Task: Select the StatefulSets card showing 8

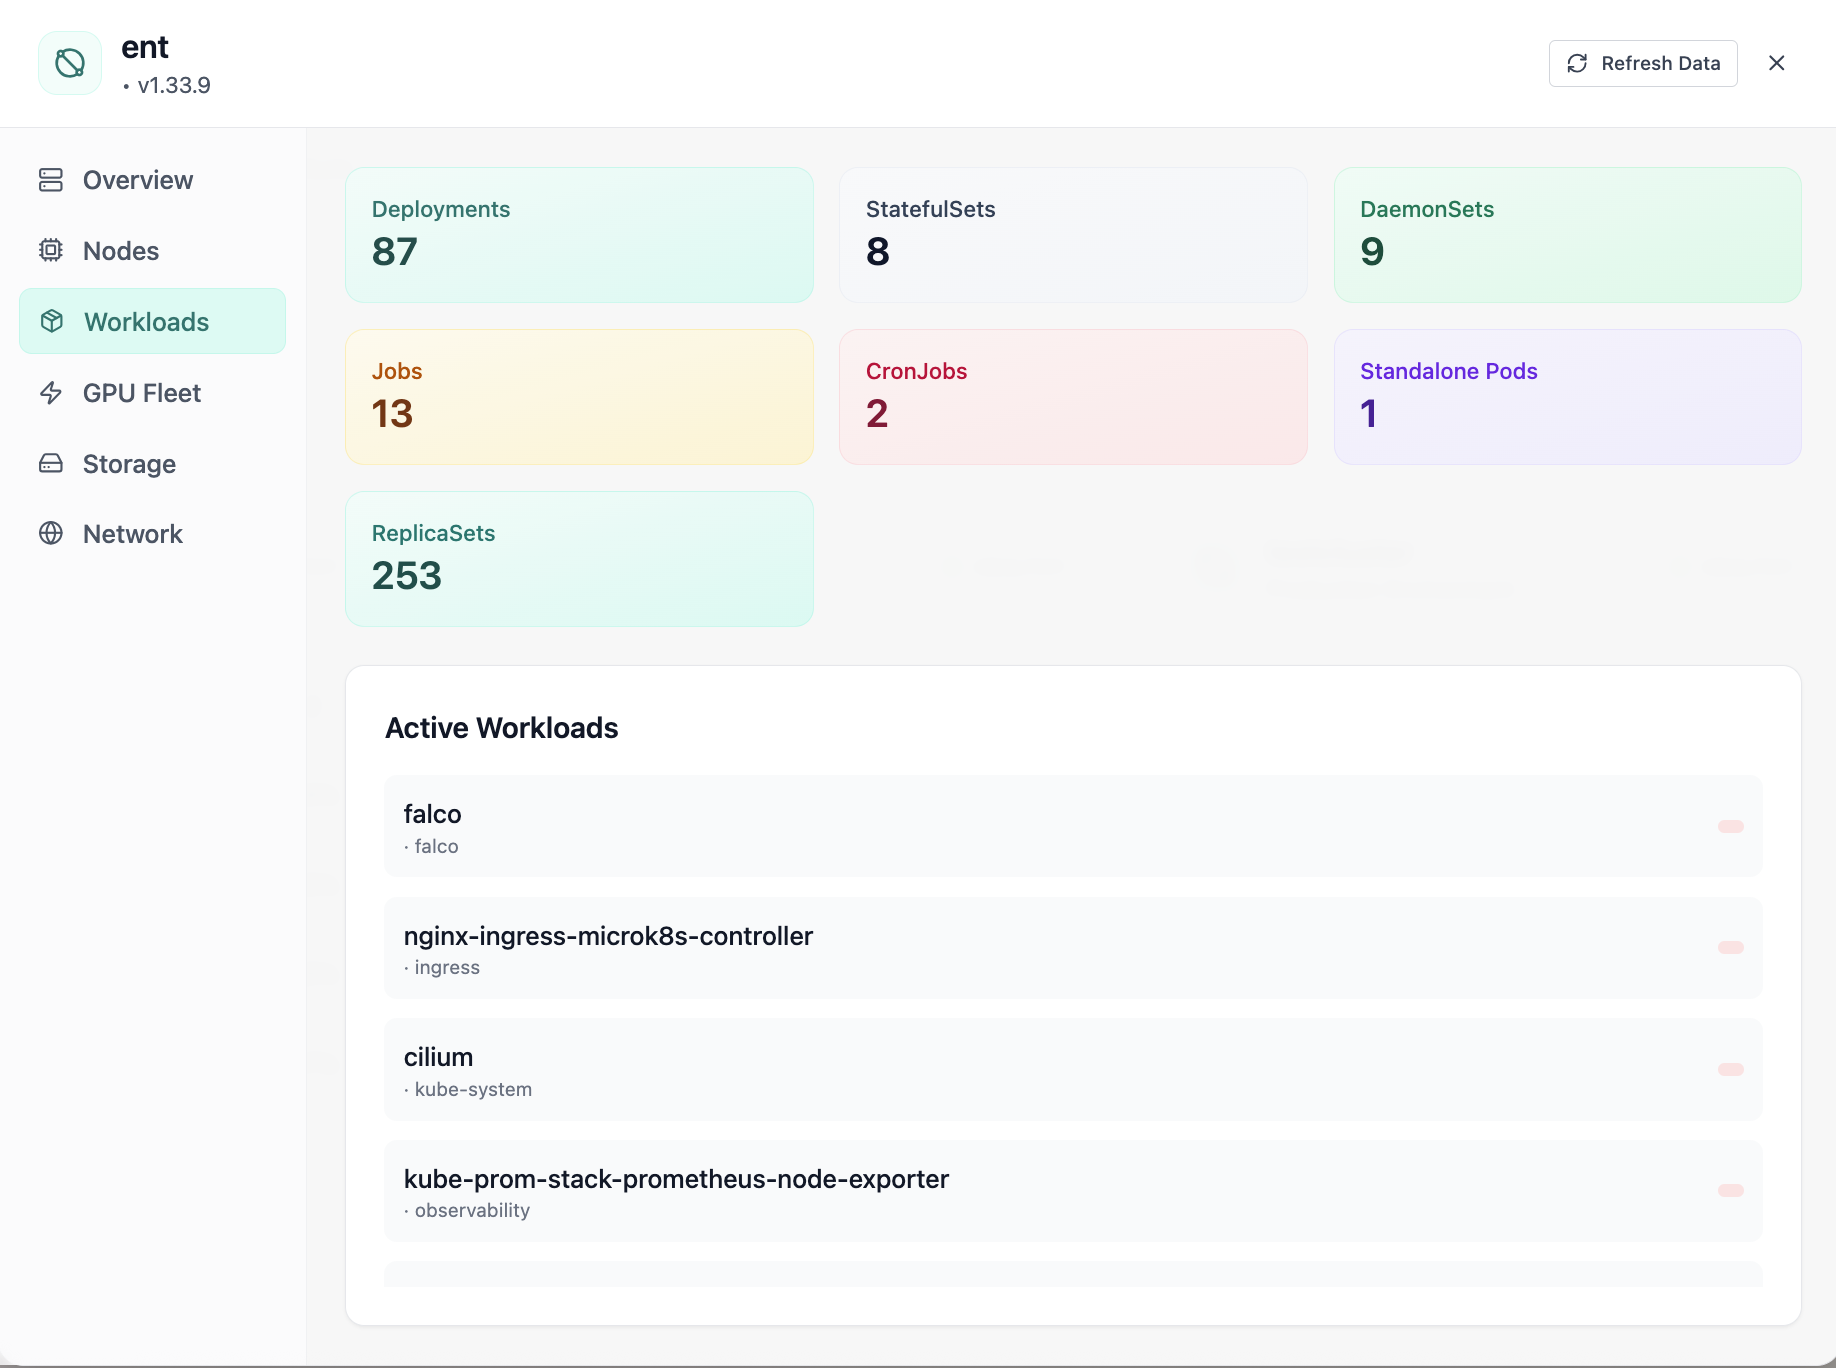Action: pos(1073,235)
